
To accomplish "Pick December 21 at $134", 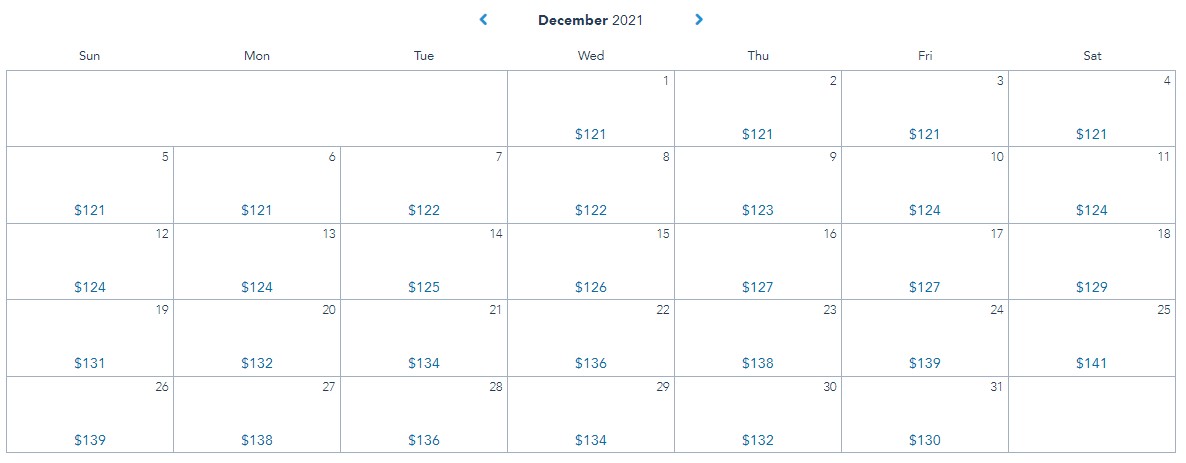I will pos(424,338).
